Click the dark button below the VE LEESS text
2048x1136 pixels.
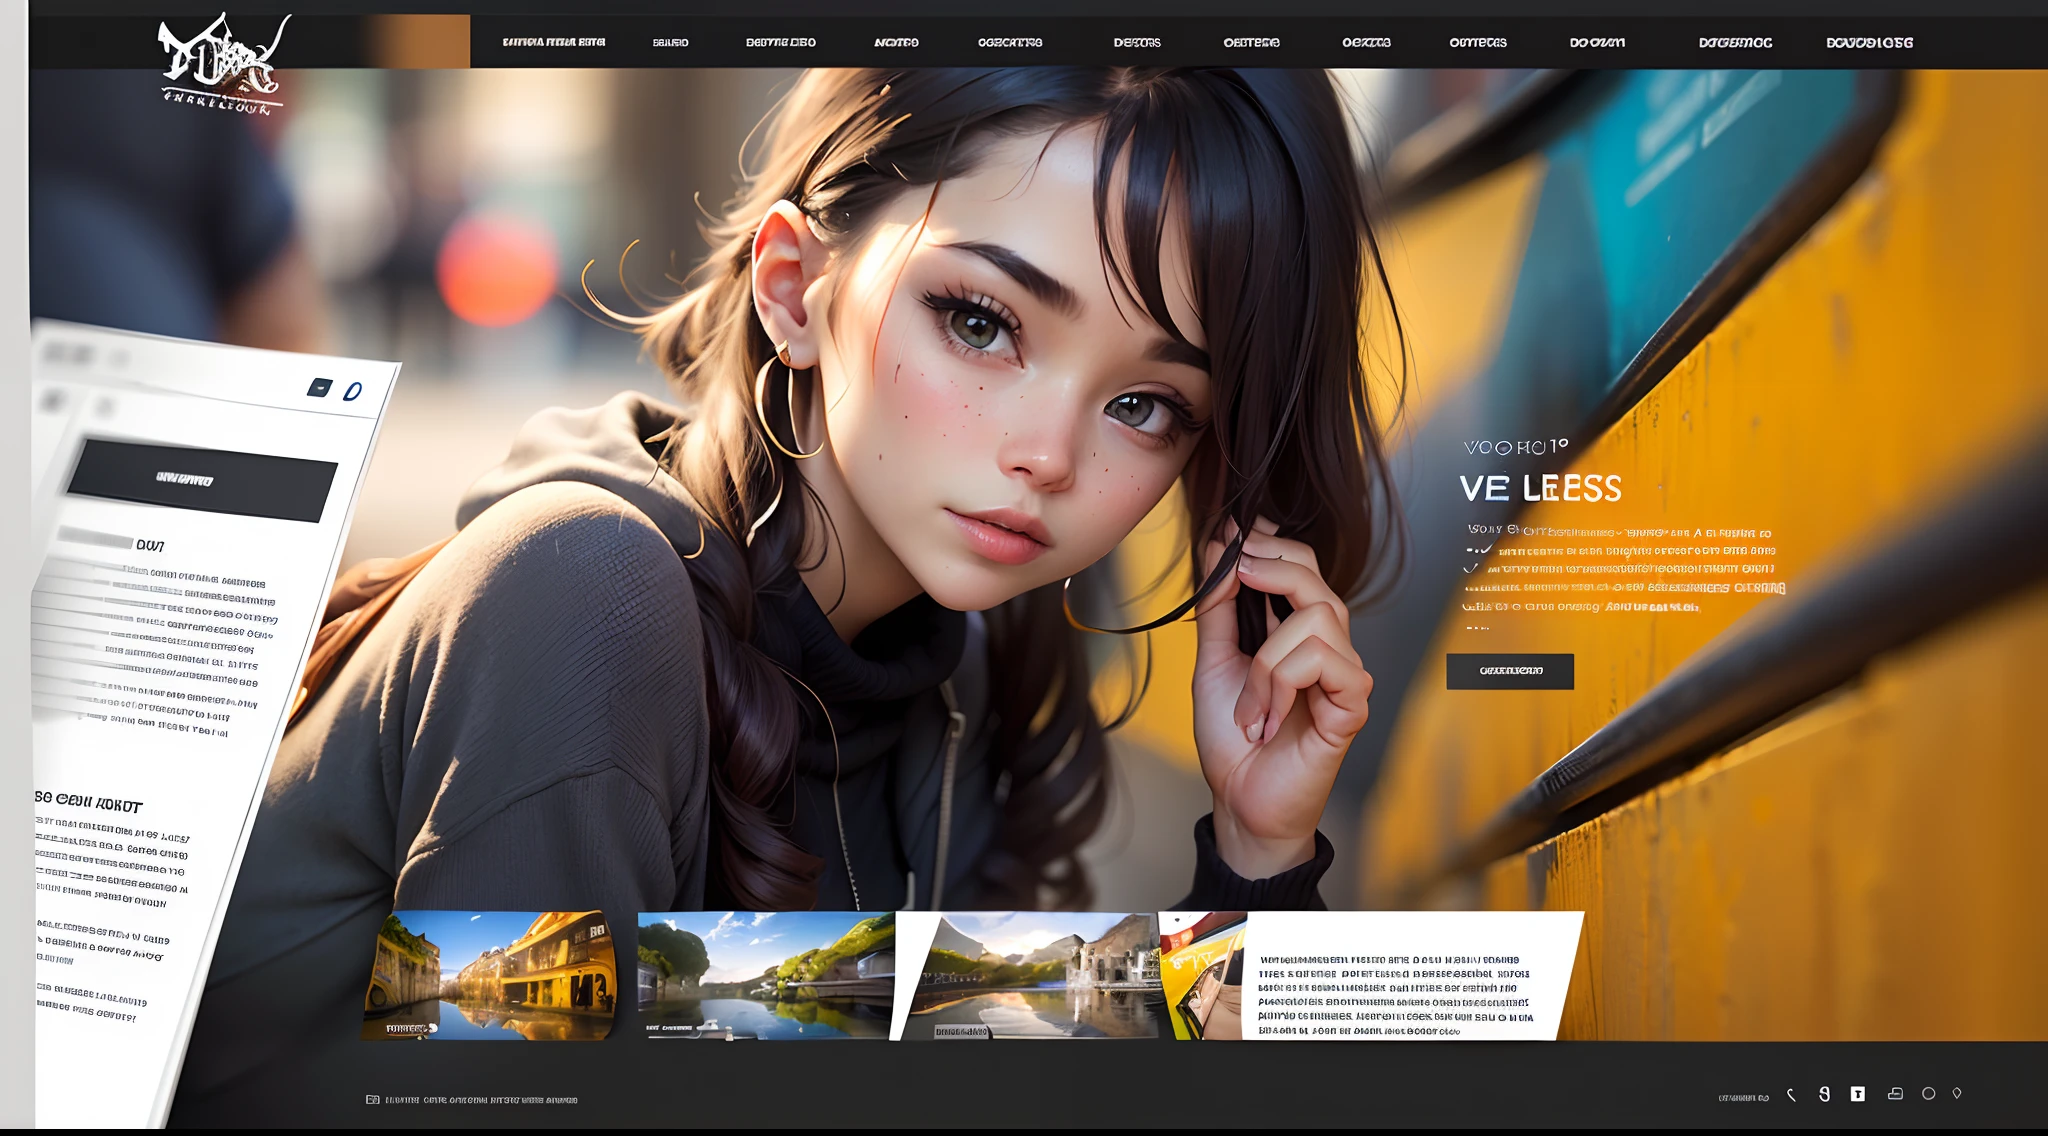(1510, 671)
